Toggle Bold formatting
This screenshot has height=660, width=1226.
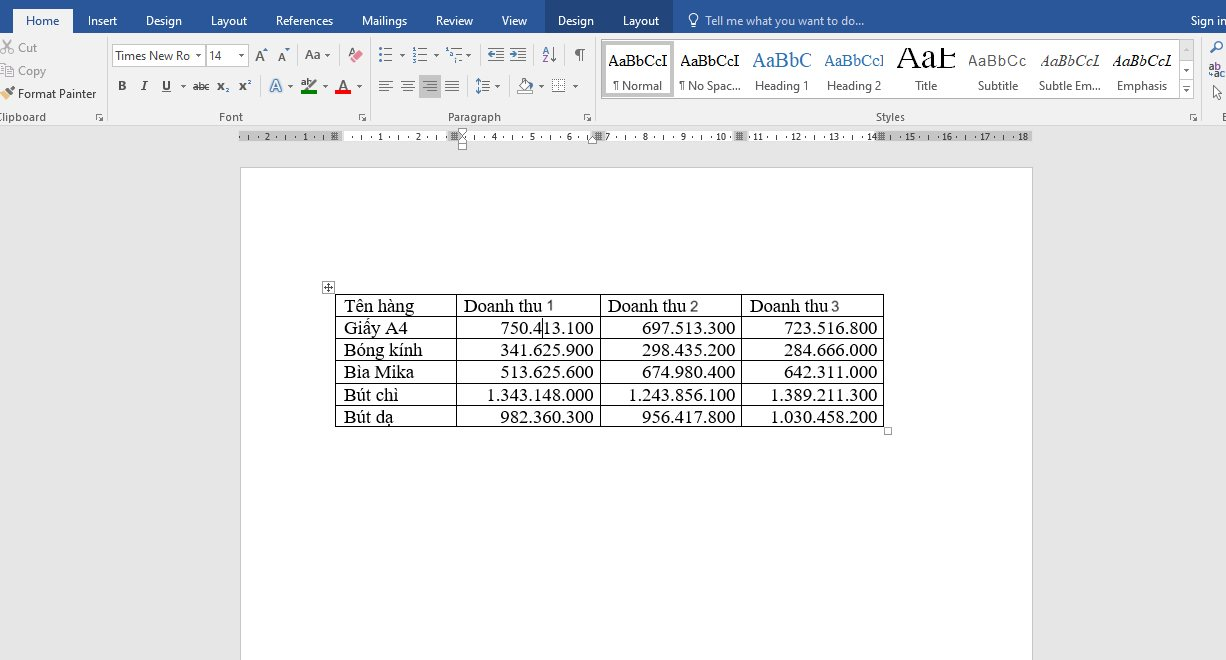122,87
